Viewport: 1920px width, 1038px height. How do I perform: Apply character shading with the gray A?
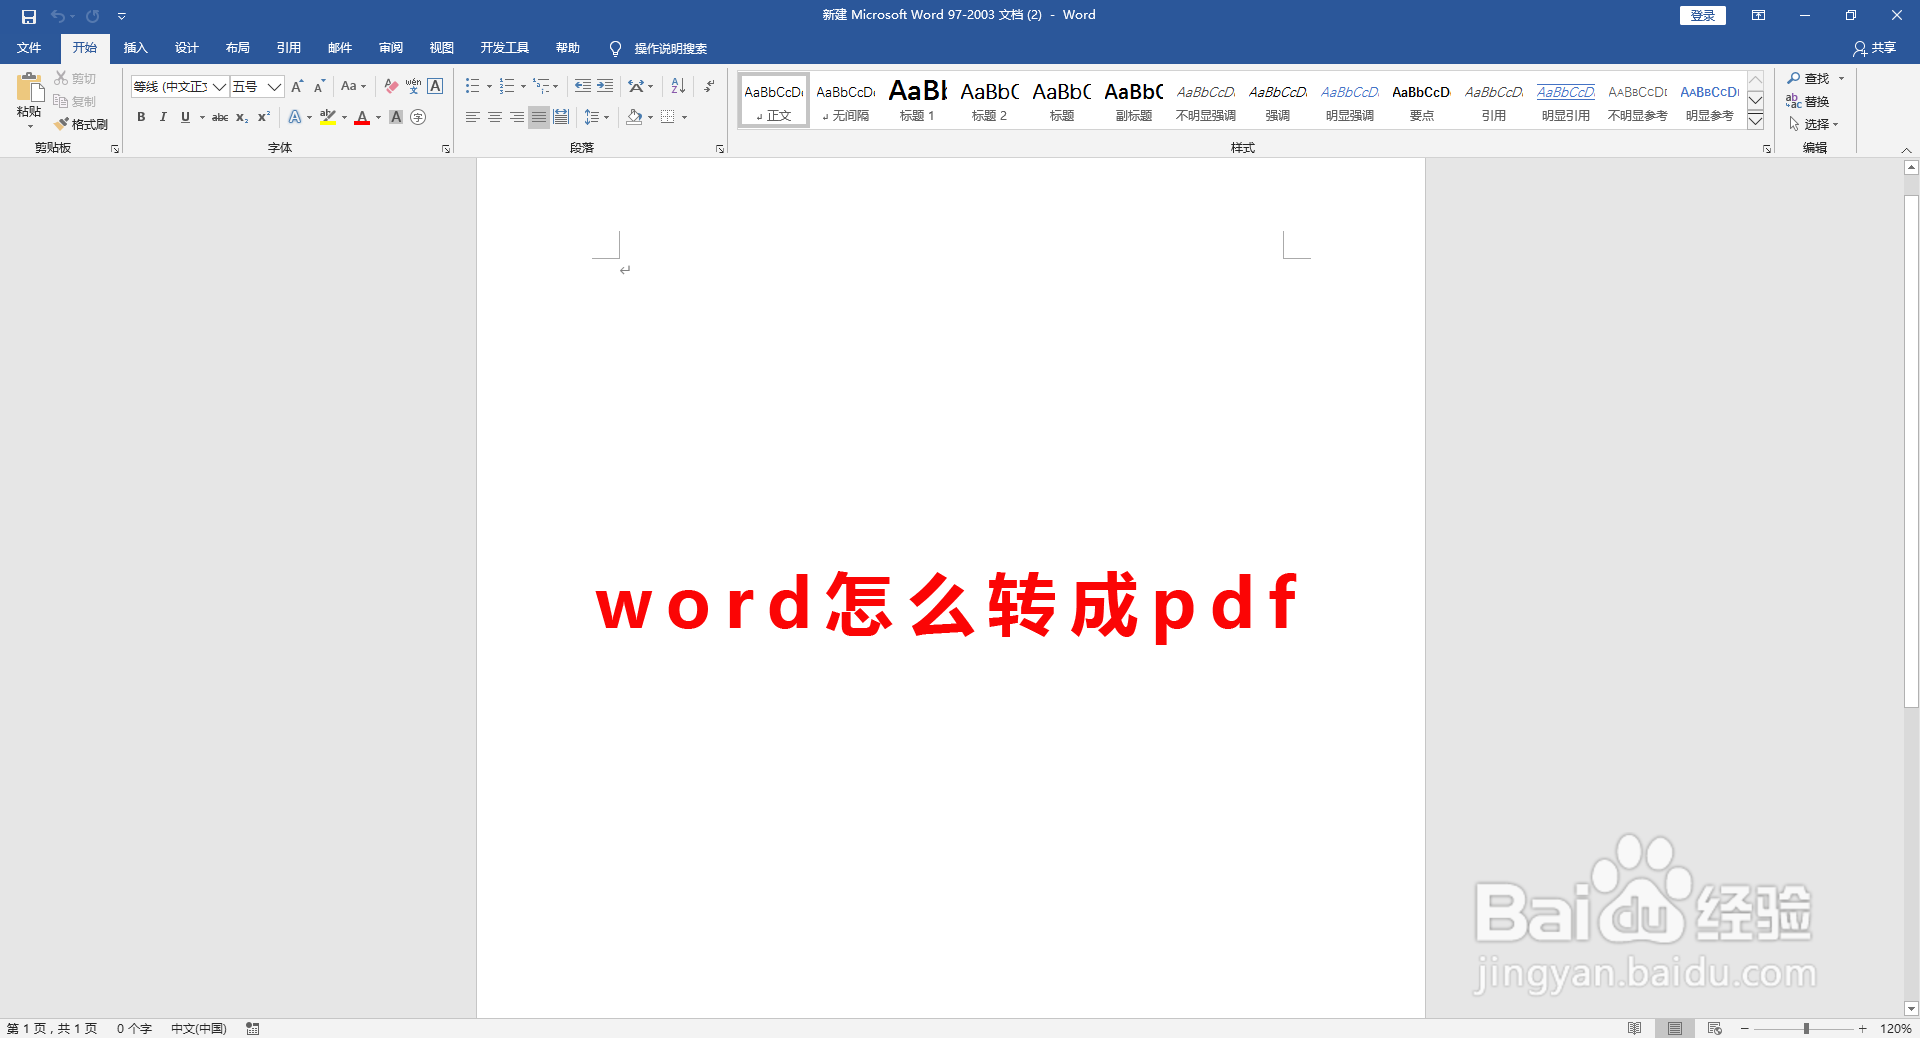click(x=396, y=117)
